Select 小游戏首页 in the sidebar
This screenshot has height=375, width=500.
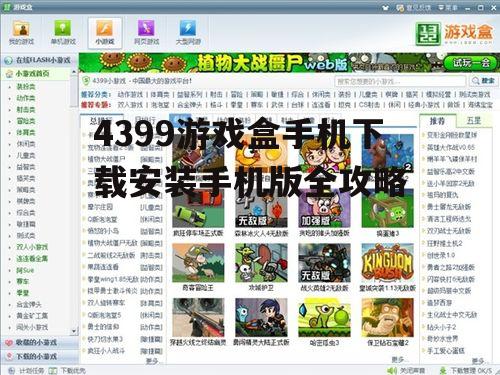tap(32, 74)
